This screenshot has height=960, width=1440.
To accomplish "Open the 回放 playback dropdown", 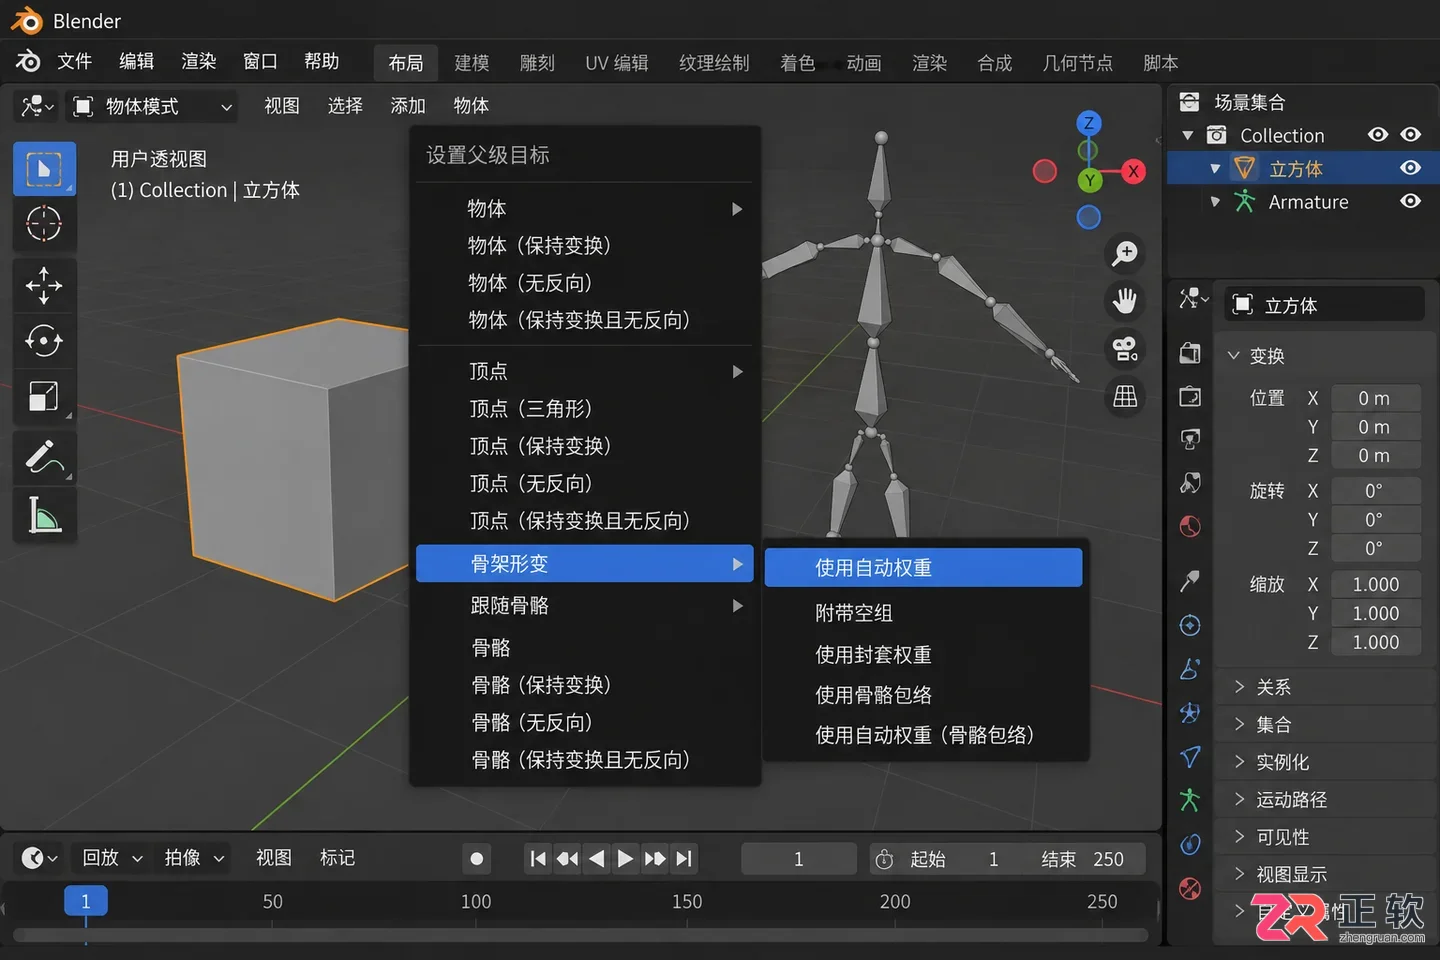I will pyautogui.click(x=112, y=858).
